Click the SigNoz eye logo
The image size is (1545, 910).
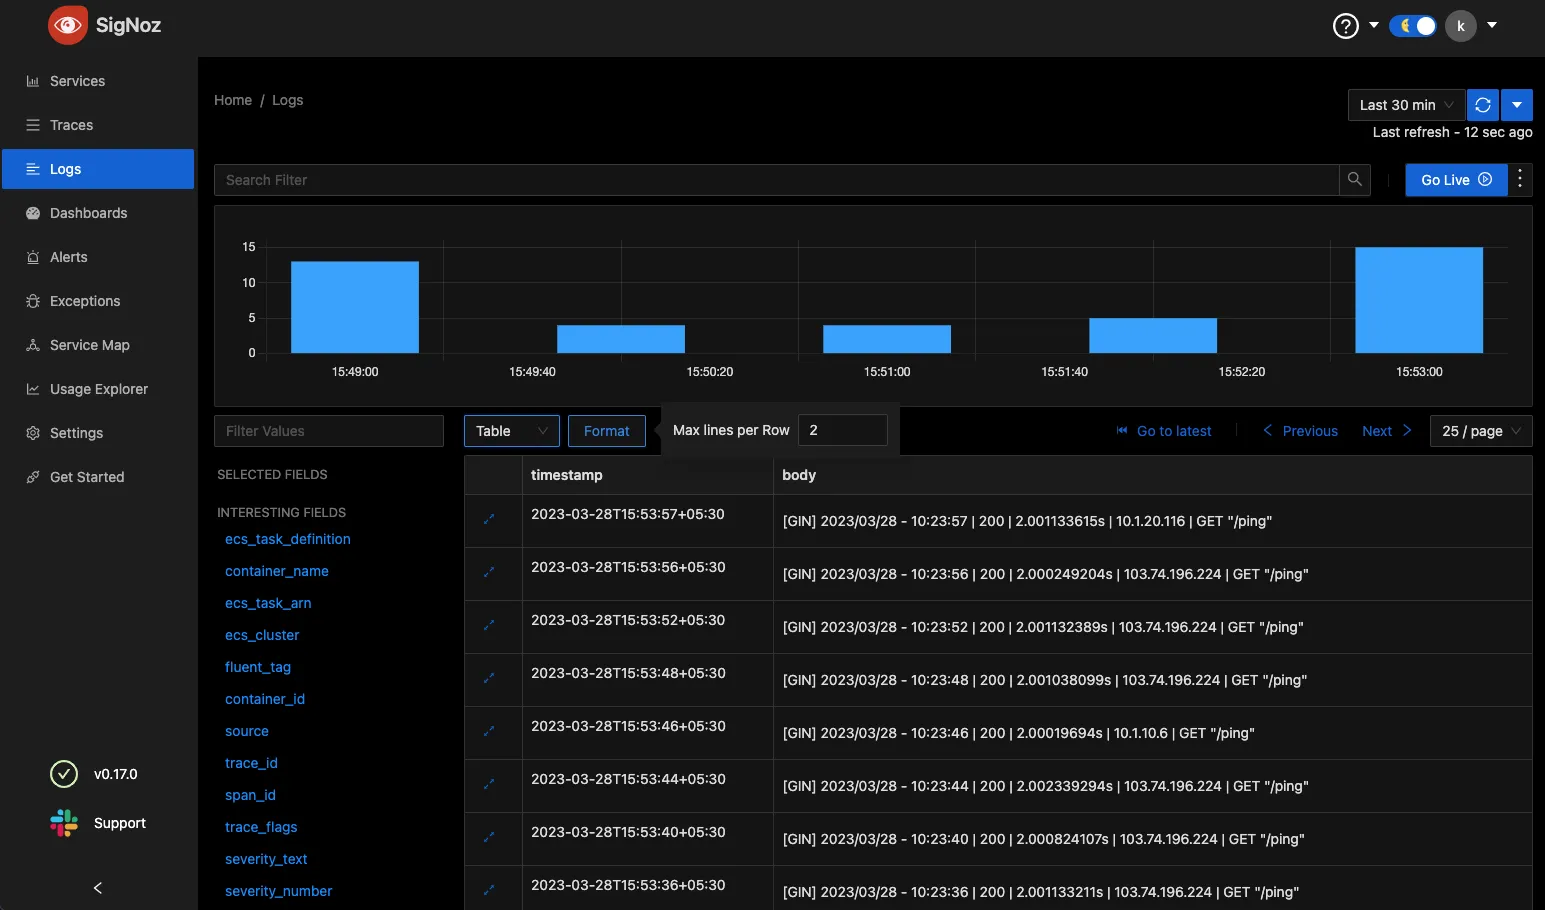point(68,25)
